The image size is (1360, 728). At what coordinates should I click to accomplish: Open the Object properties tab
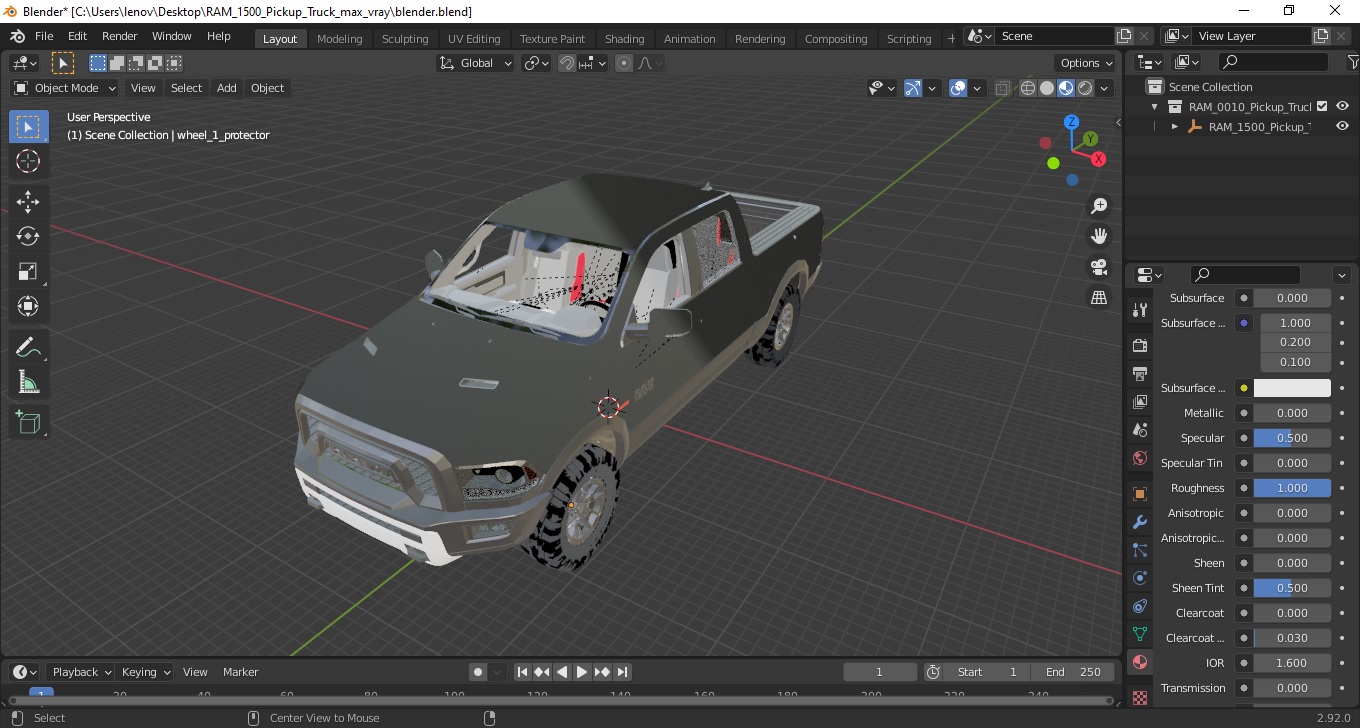click(1140, 494)
